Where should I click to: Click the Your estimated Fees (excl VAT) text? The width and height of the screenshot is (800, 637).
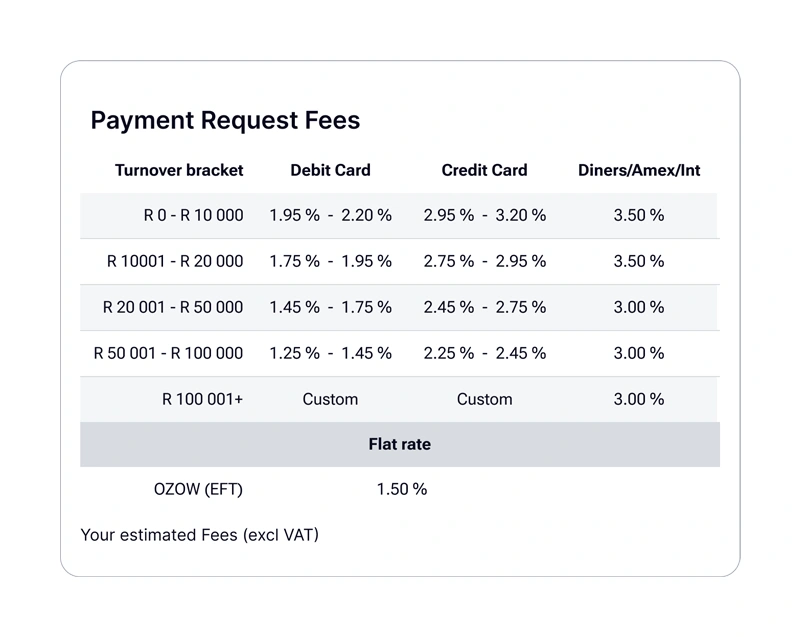(199, 535)
